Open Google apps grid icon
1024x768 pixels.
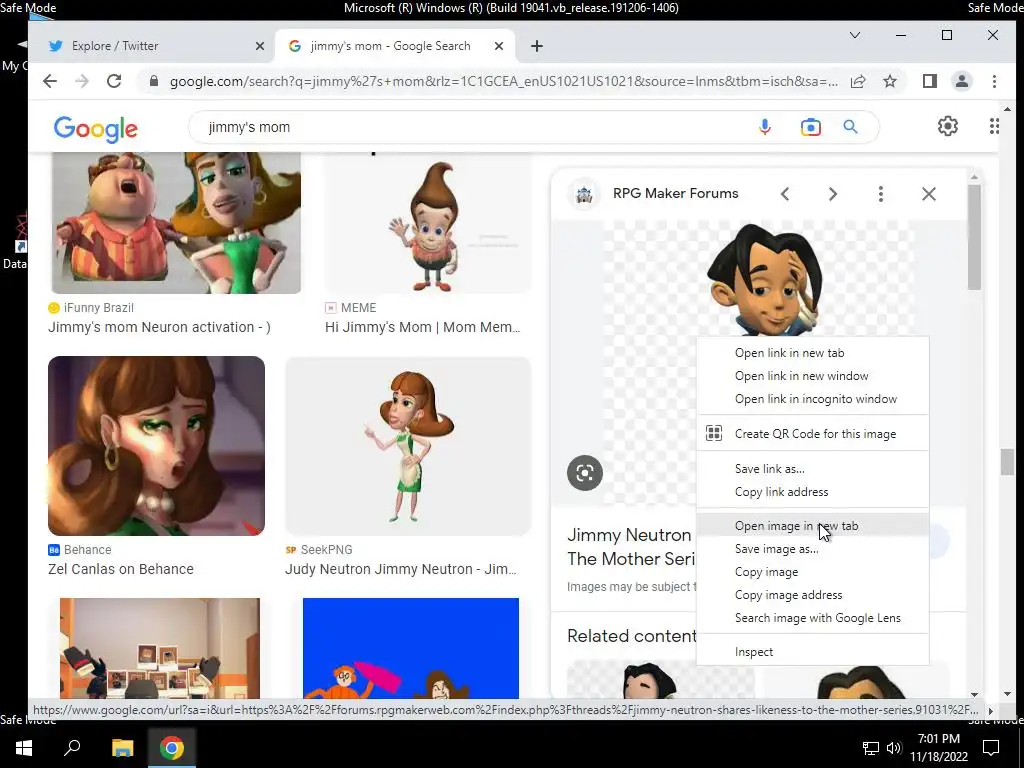pyautogui.click(x=994, y=126)
